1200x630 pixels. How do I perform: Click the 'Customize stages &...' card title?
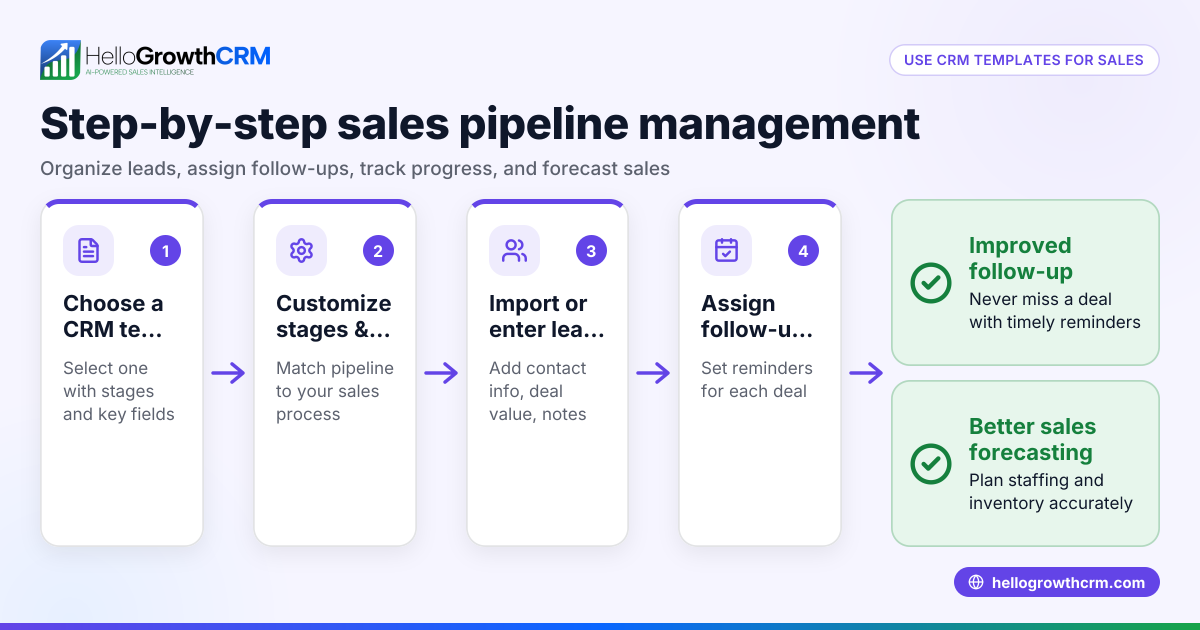click(334, 316)
